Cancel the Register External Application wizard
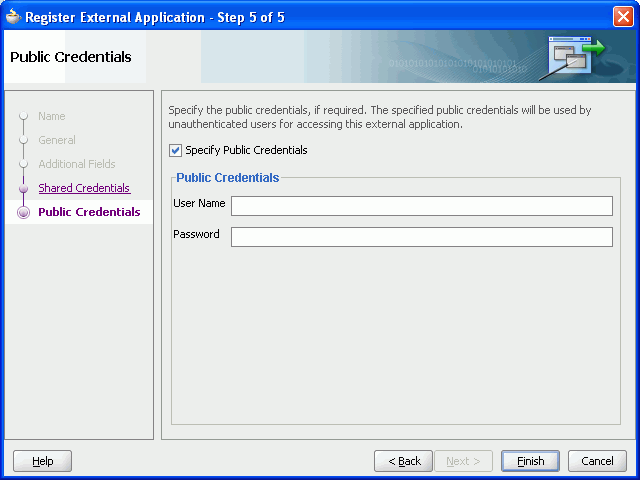This screenshot has height=480, width=640. click(597, 461)
